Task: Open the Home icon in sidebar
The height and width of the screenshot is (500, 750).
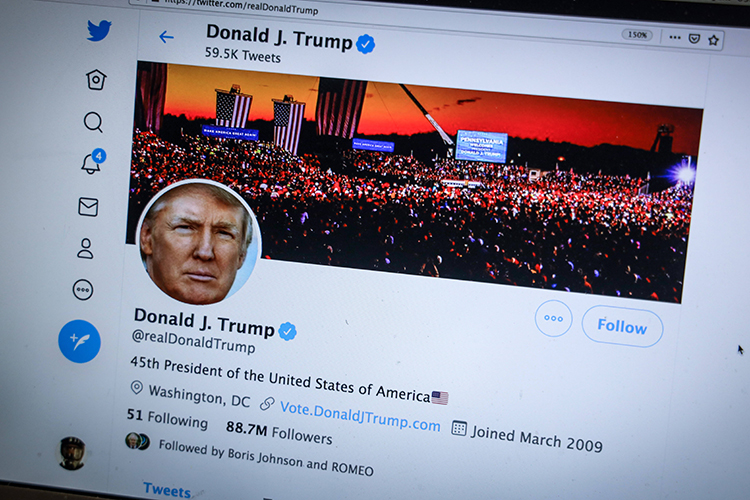Action: [x=96, y=80]
